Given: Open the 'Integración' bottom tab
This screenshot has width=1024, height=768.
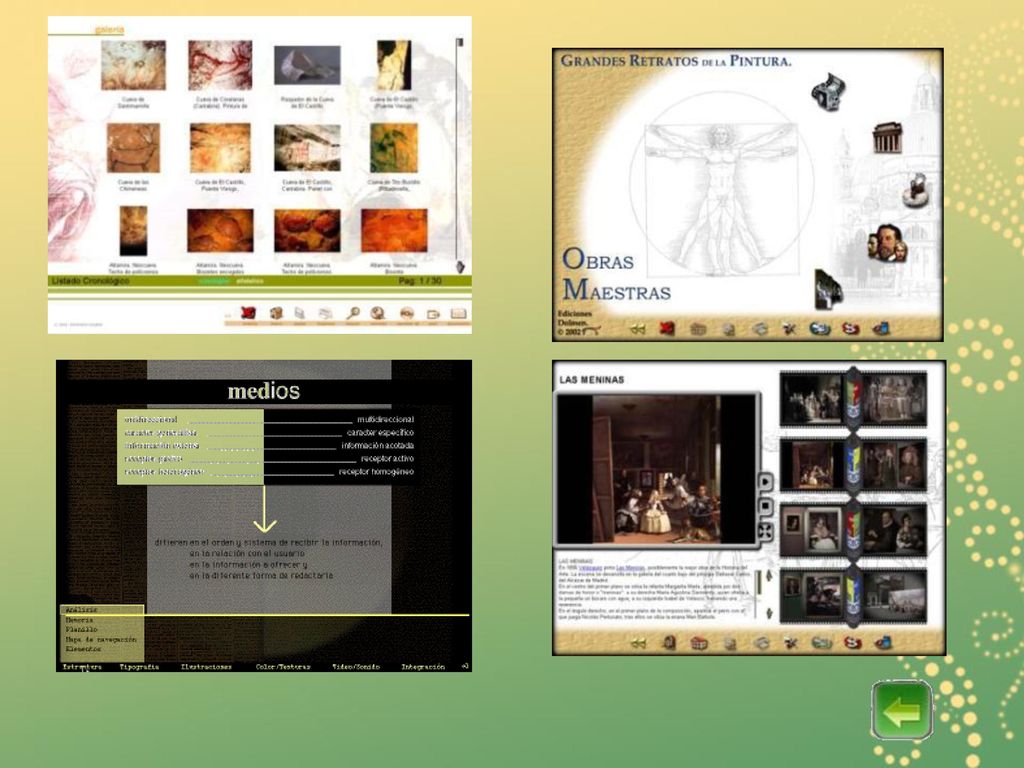Looking at the screenshot, I should click(x=423, y=667).
